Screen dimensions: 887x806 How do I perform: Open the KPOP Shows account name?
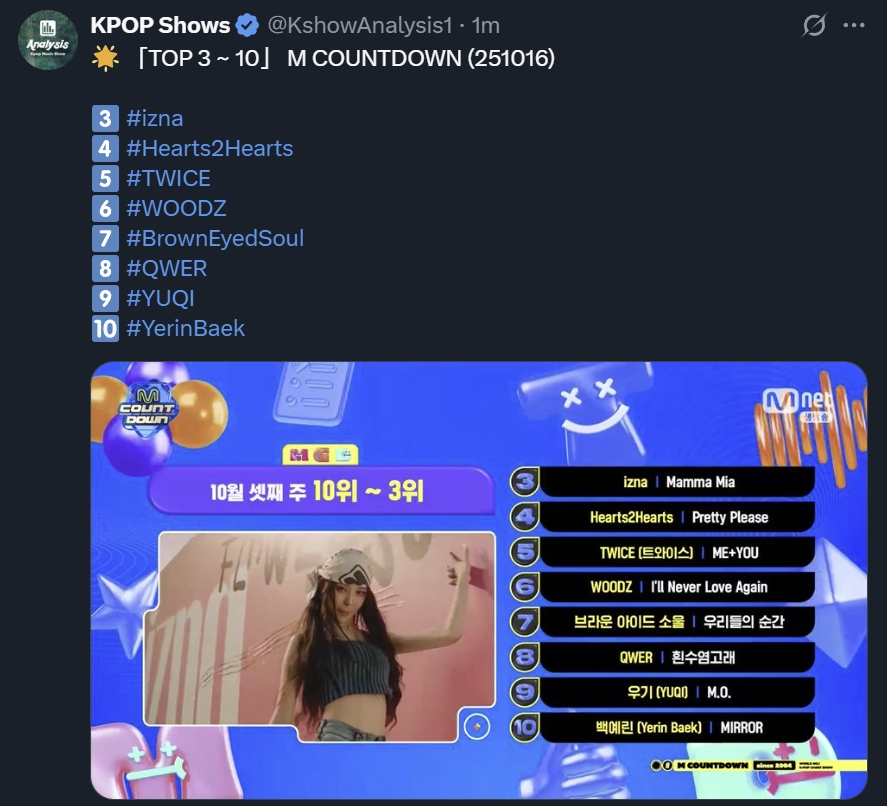[160, 25]
